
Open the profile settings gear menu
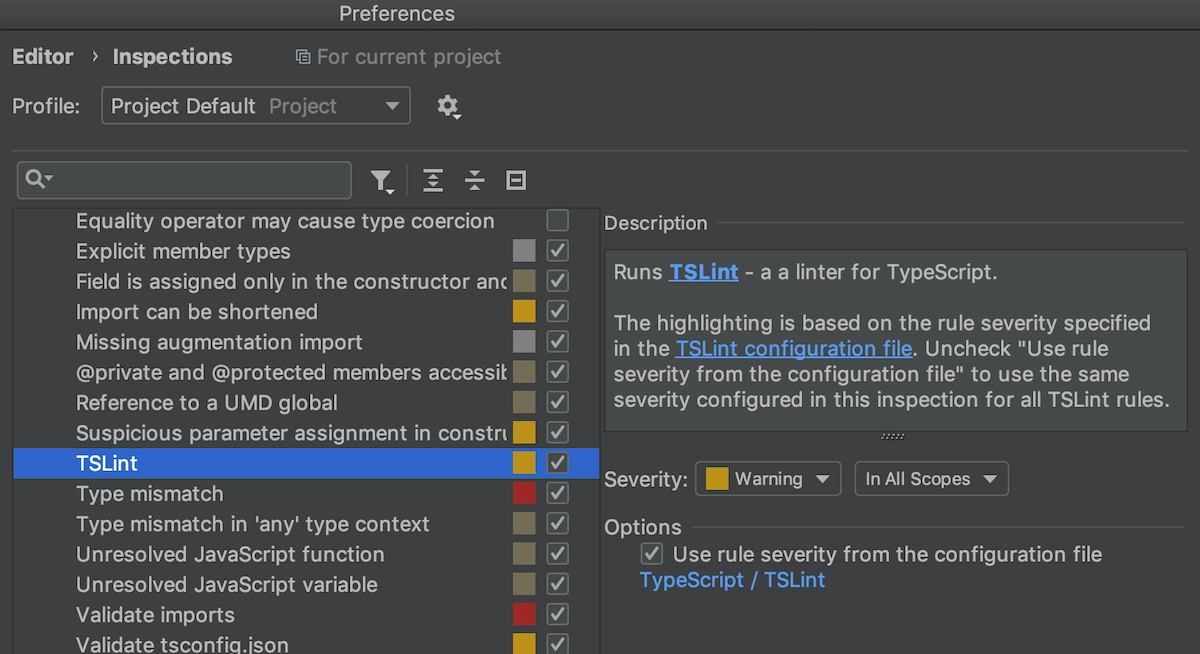(x=448, y=106)
